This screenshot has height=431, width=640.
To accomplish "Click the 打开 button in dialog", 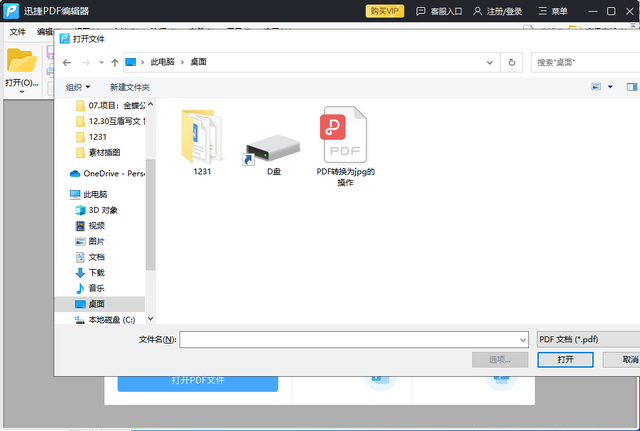I will pyautogui.click(x=565, y=360).
